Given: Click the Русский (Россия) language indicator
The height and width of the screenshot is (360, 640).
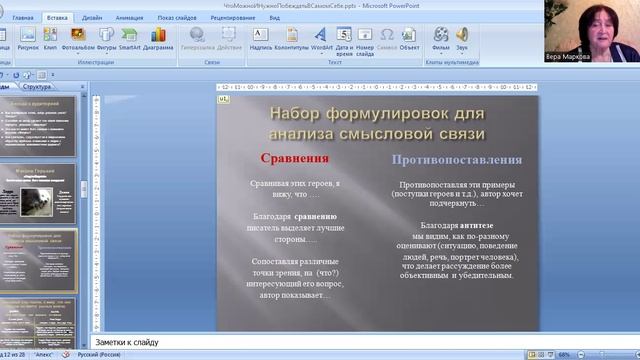Looking at the screenshot, I should (x=99, y=355).
